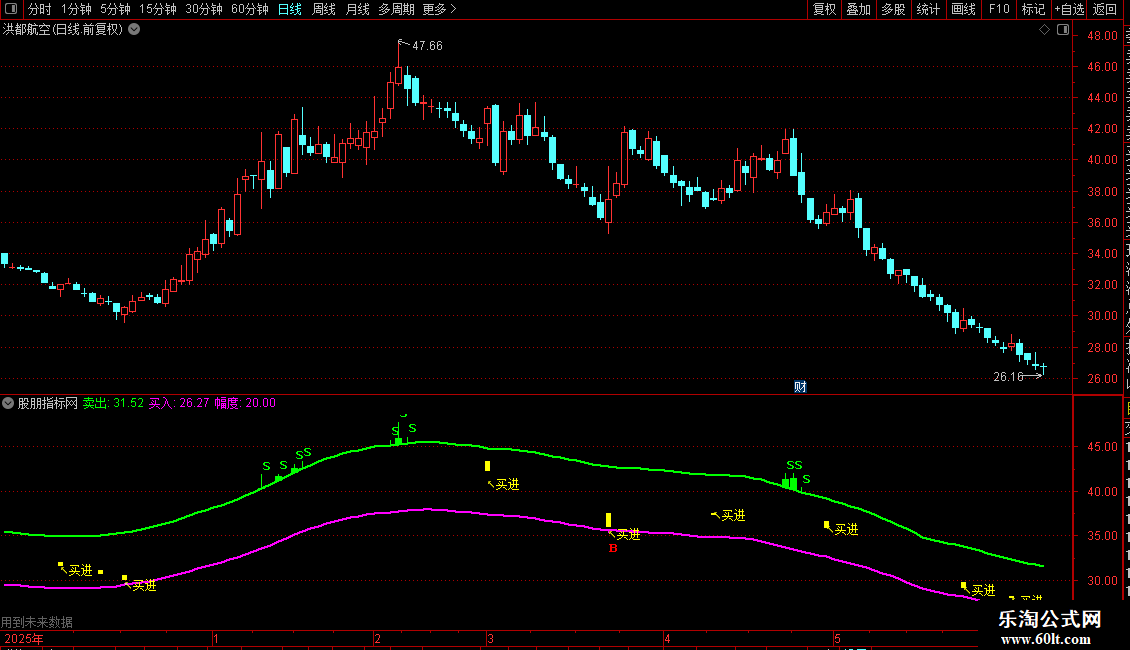Select the 60分钟 period tab
This screenshot has width=1130, height=650.
(250, 9)
